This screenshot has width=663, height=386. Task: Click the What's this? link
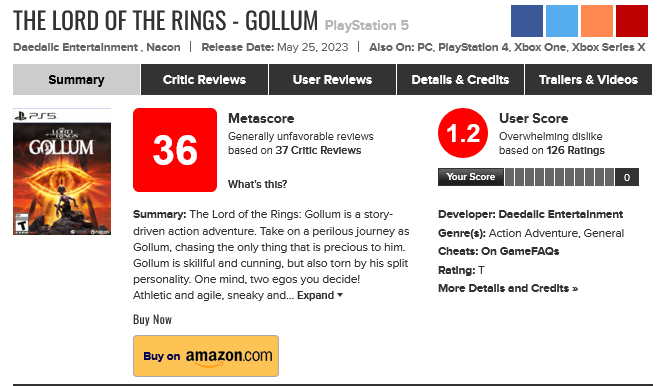click(x=258, y=184)
